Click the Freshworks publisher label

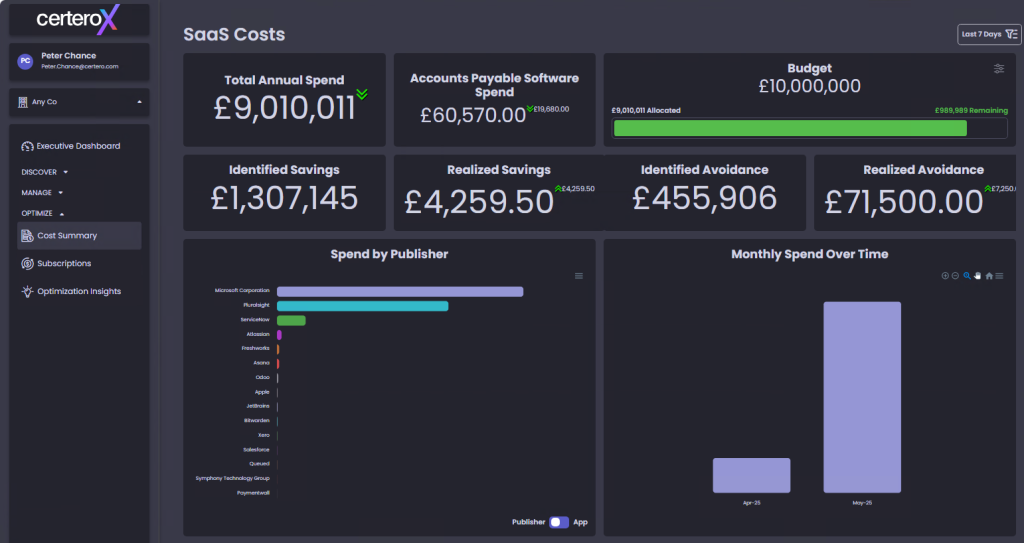click(x=255, y=348)
